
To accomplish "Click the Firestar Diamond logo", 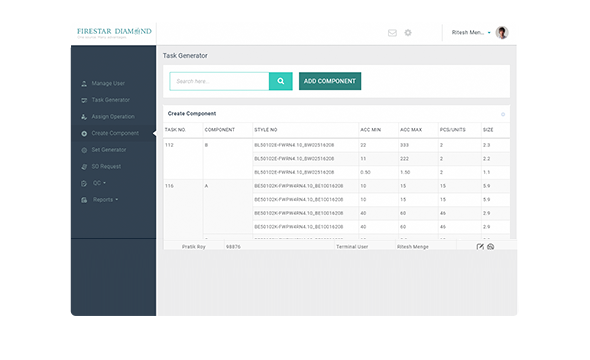I will coord(114,33).
